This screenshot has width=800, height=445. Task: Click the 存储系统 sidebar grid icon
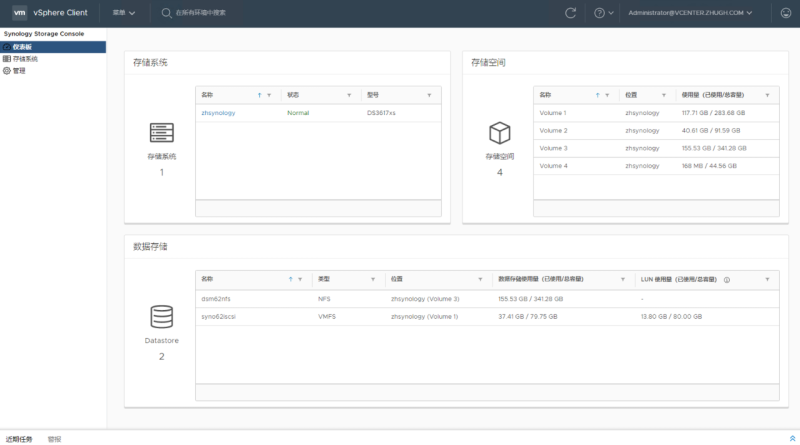(7, 59)
